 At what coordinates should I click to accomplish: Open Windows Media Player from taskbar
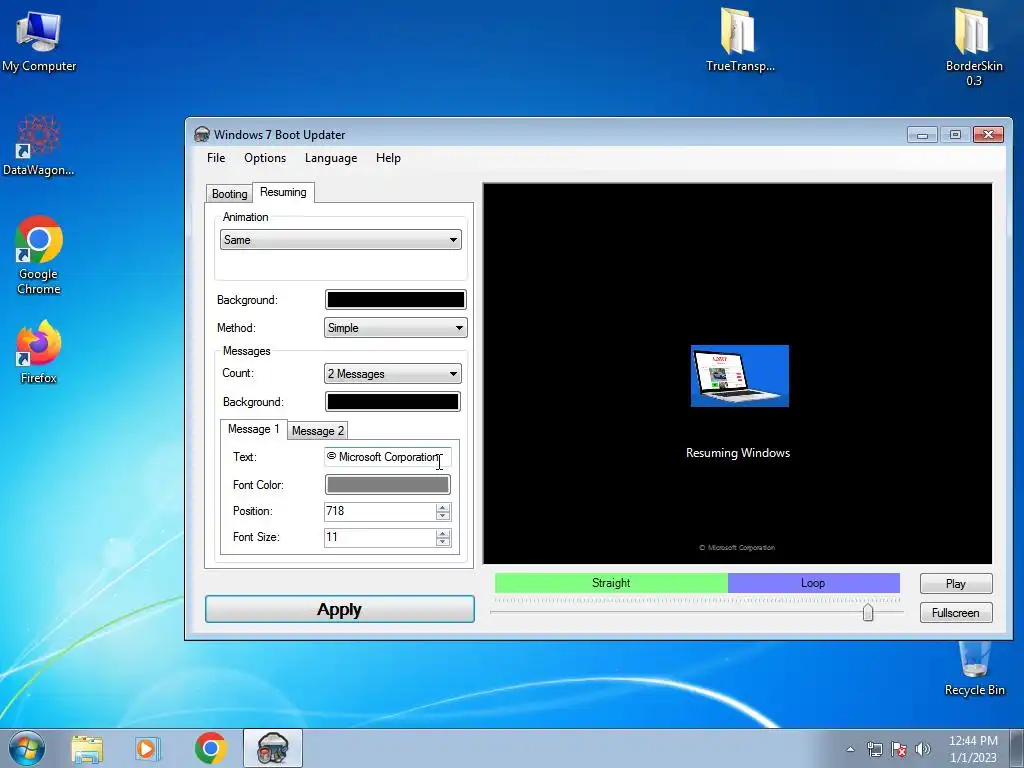point(148,749)
